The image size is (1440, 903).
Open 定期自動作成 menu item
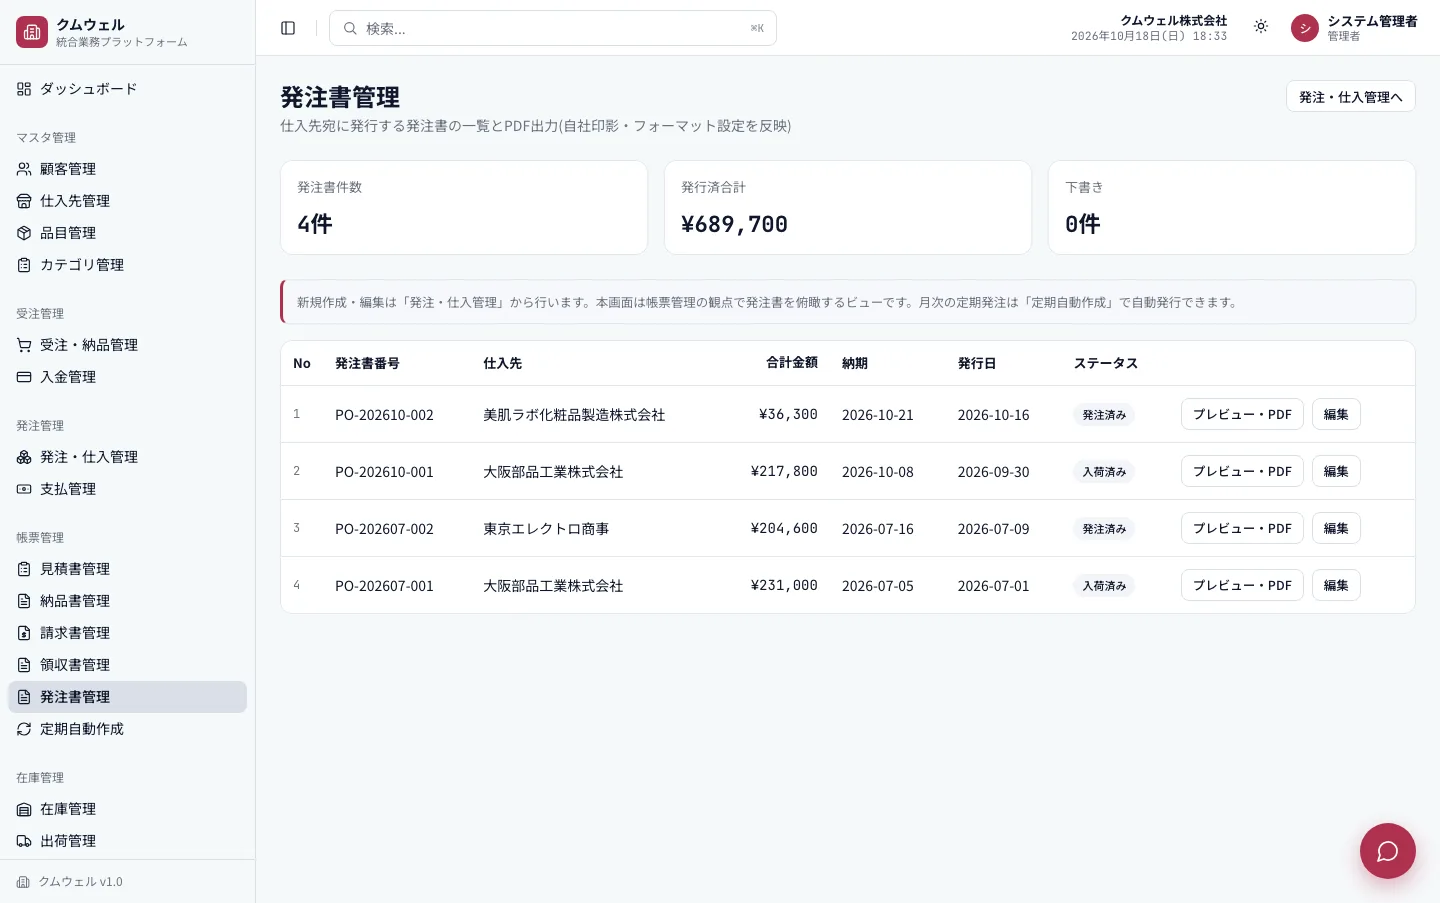point(127,729)
